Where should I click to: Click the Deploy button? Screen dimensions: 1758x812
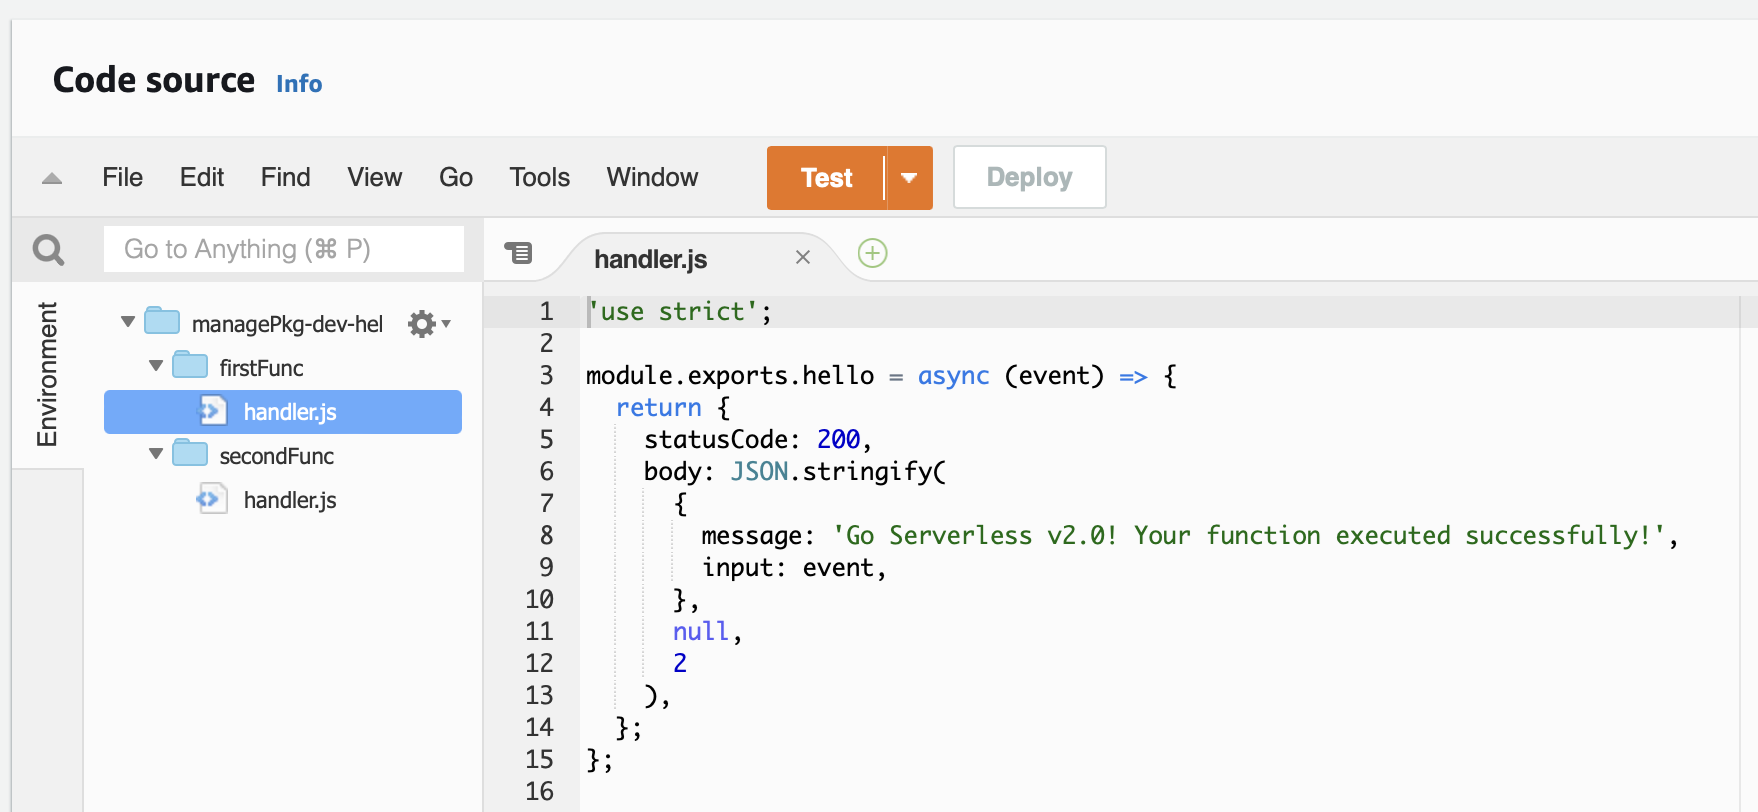[x=1030, y=177]
